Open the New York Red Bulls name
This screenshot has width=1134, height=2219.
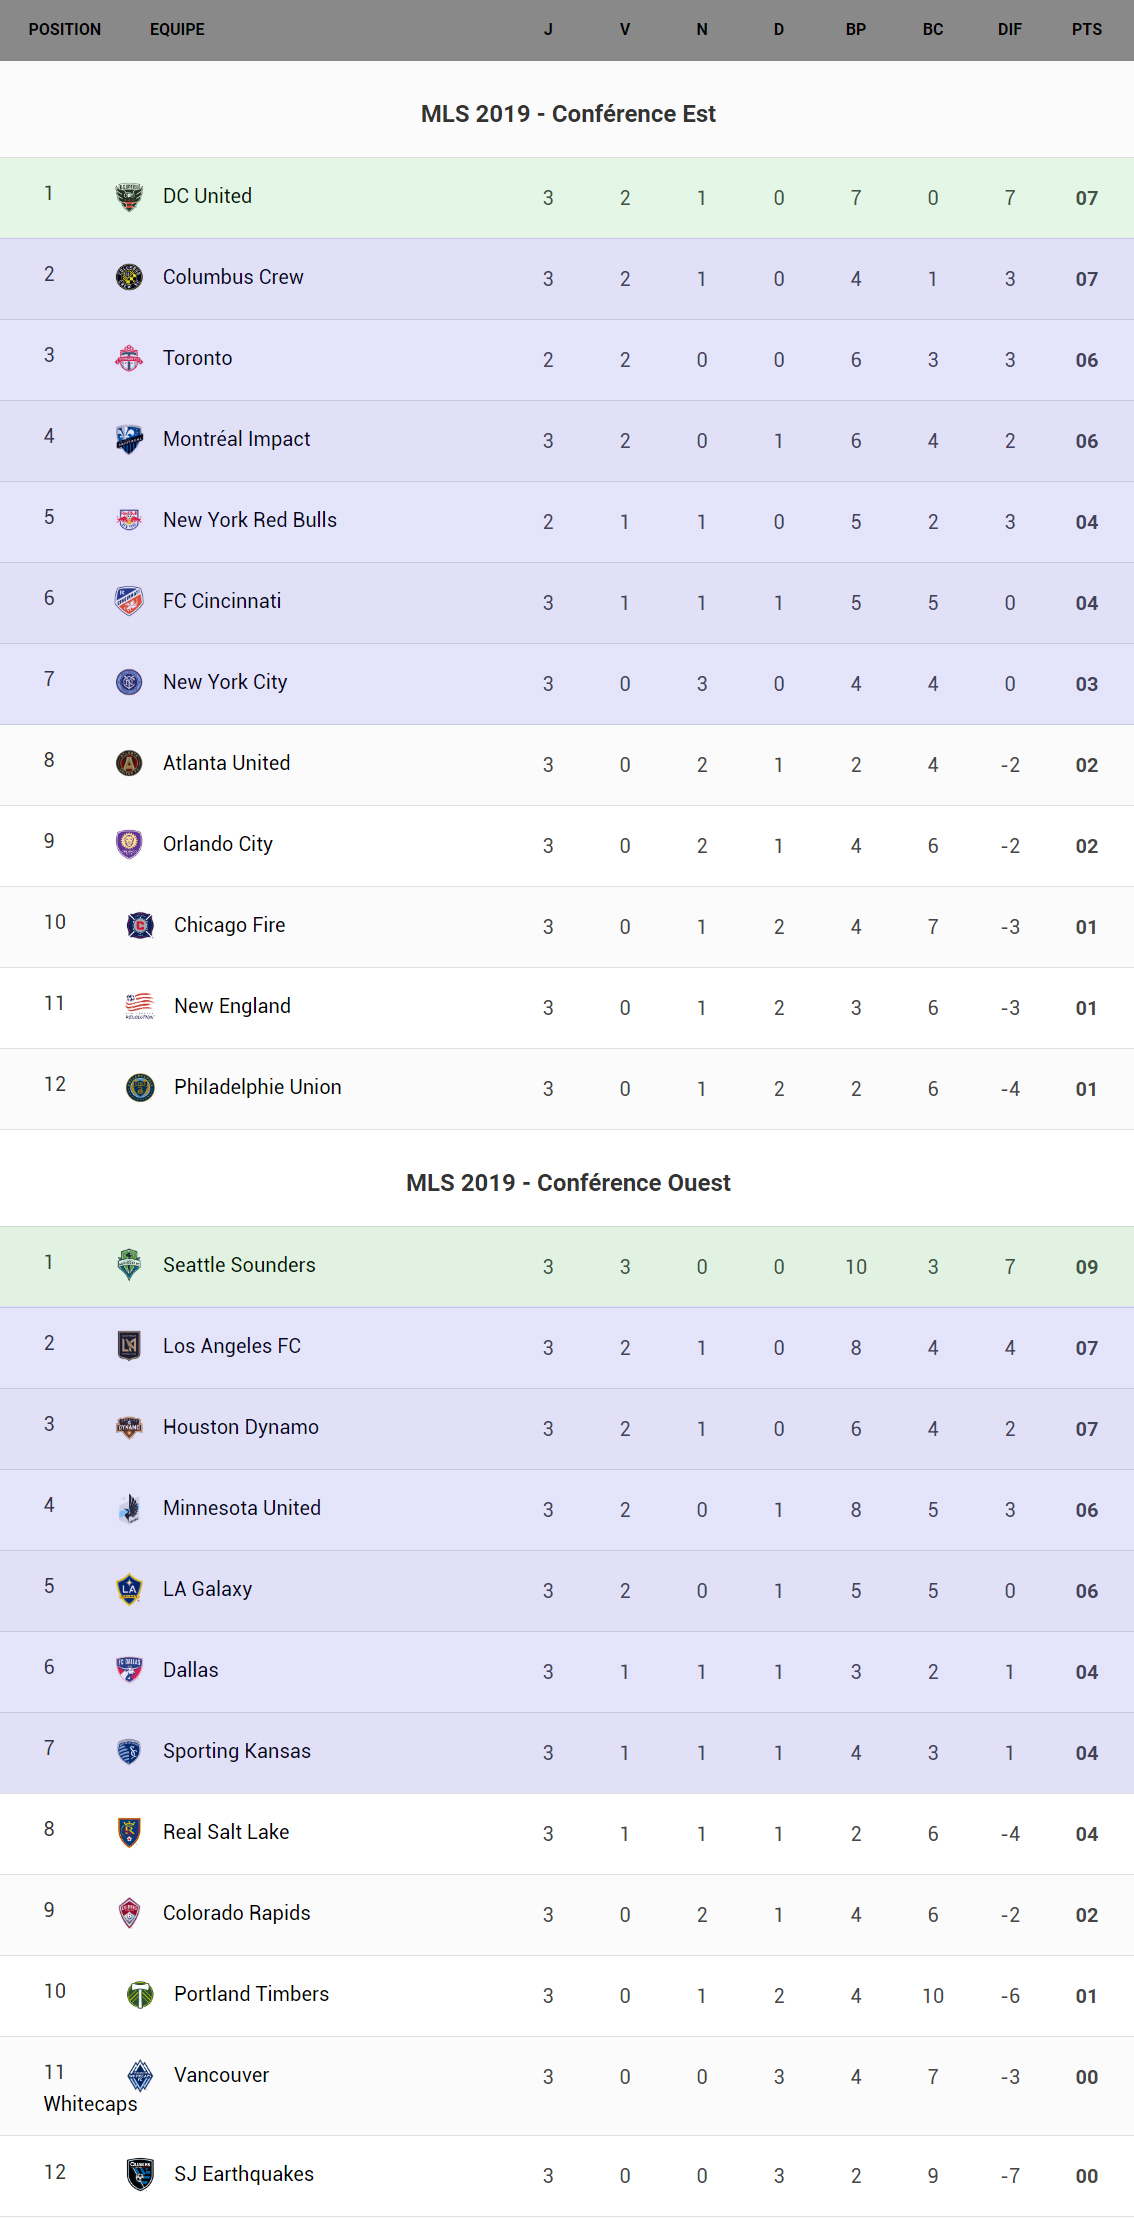pos(250,520)
